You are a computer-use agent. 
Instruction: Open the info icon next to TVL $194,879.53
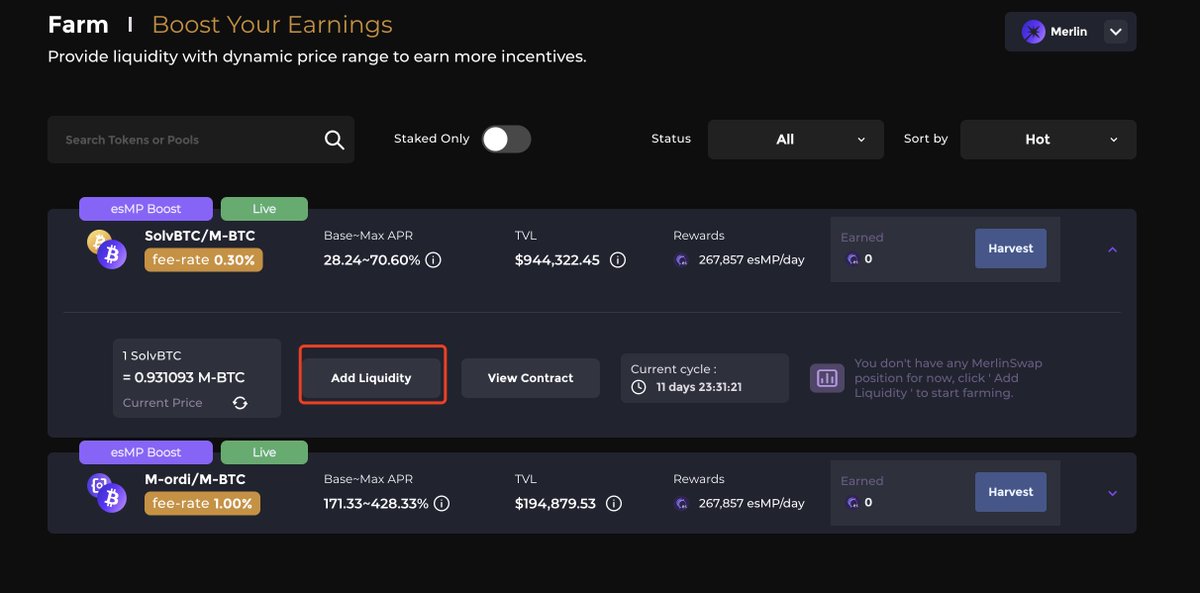pos(614,504)
